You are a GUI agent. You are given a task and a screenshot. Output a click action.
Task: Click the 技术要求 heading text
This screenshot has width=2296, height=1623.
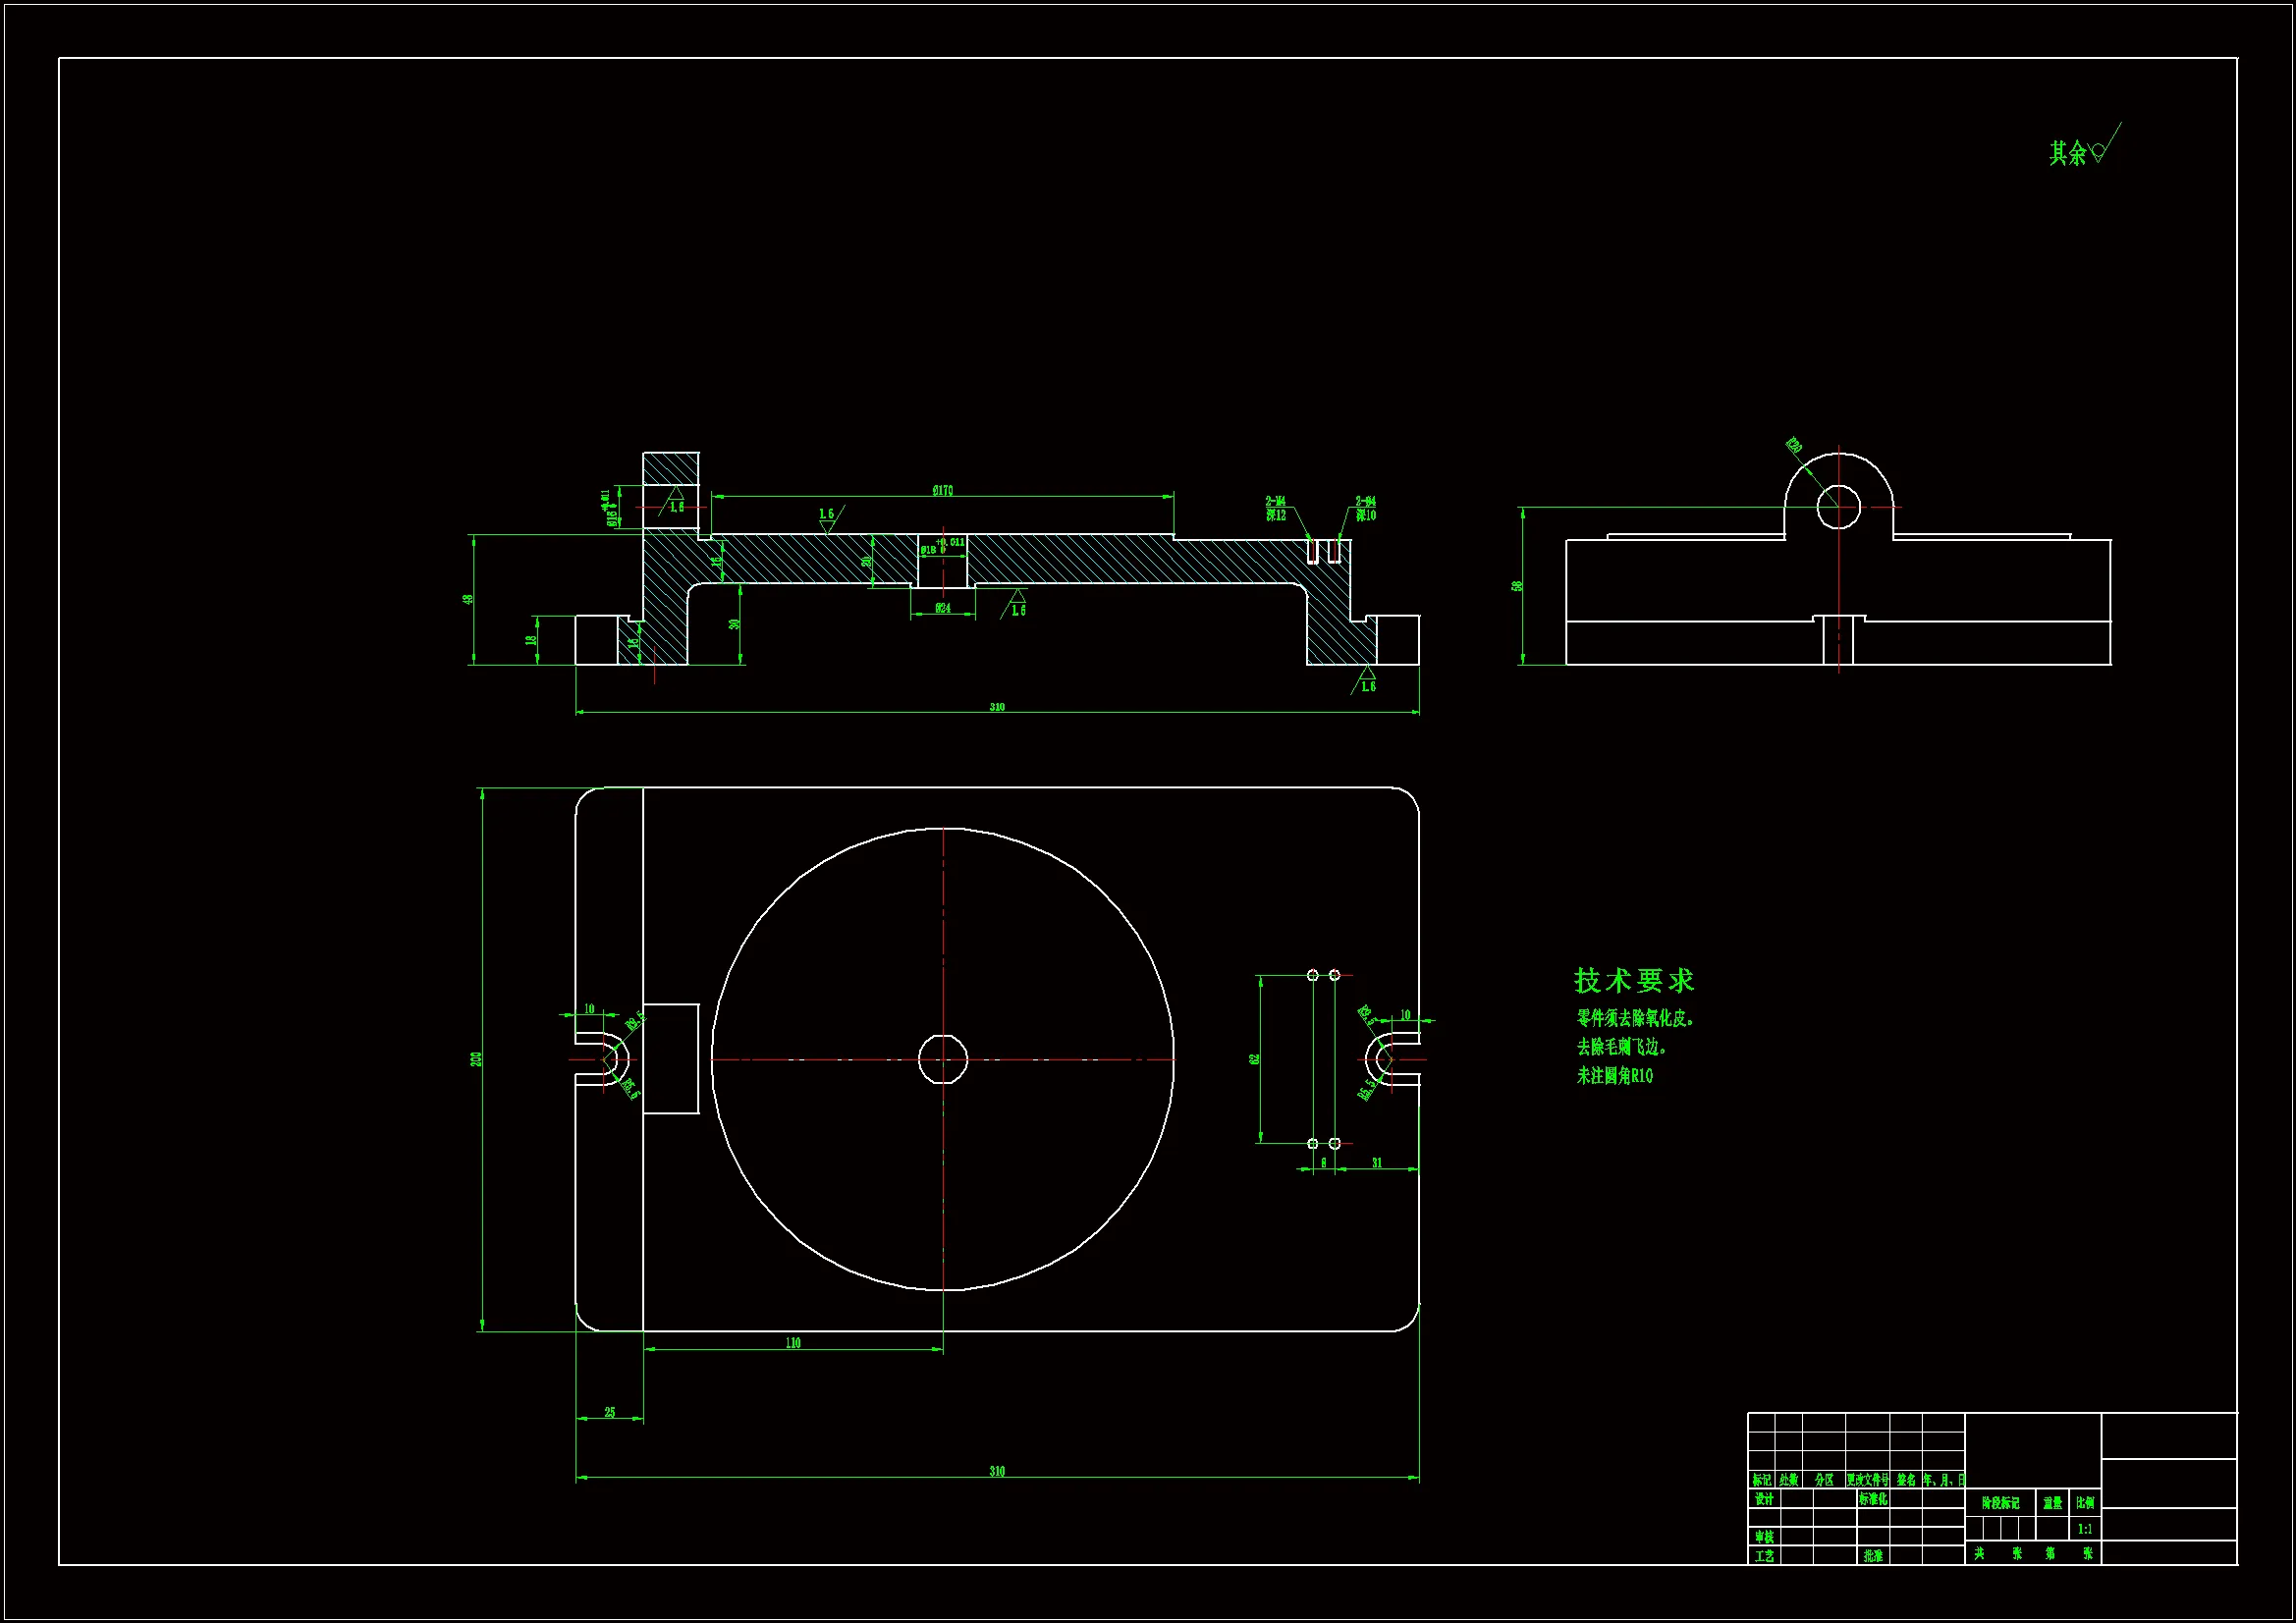point(1634,980)
